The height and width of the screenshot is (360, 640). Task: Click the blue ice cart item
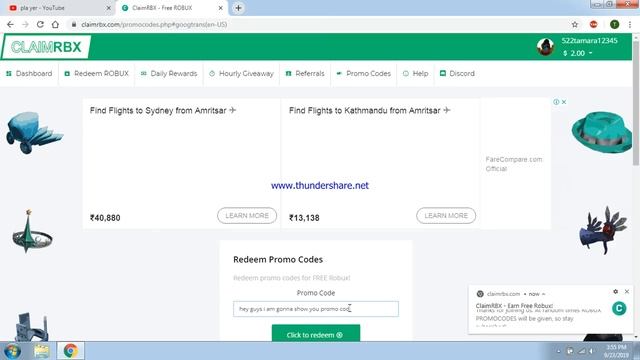34,132
